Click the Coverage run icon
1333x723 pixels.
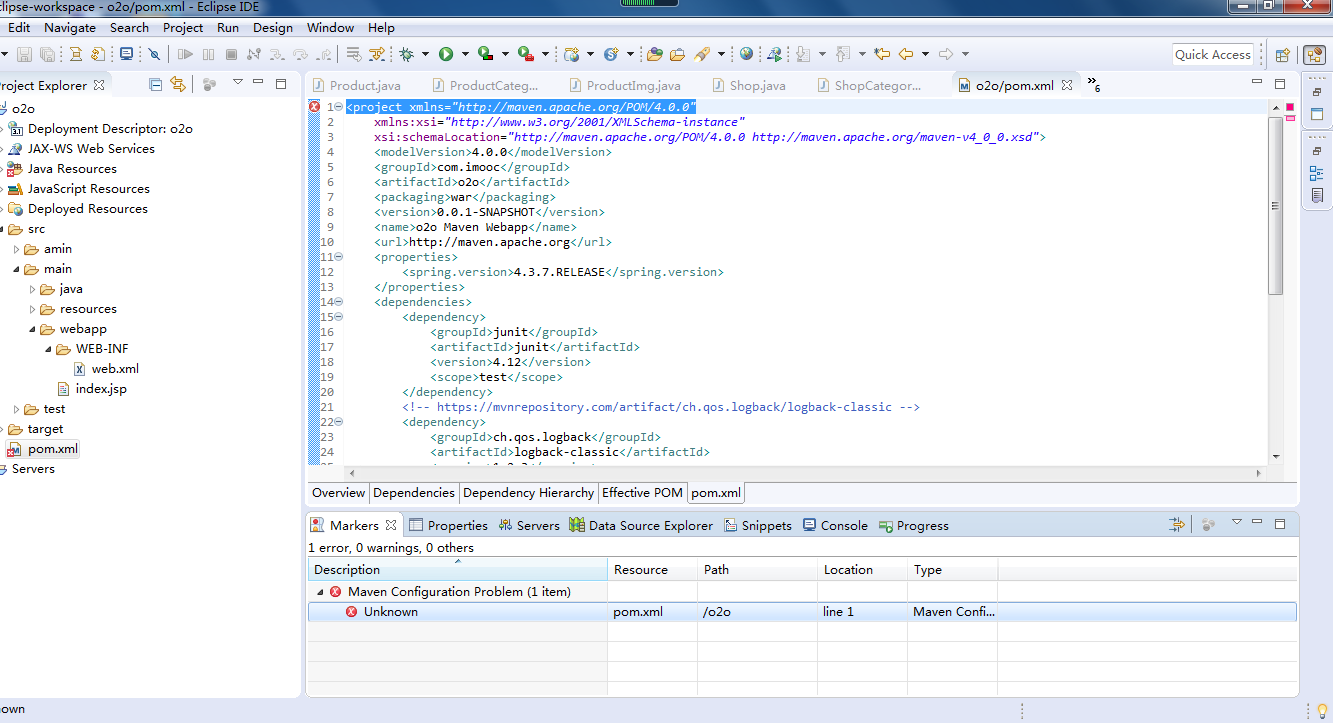pyautogui.click(x=485, y=54)
